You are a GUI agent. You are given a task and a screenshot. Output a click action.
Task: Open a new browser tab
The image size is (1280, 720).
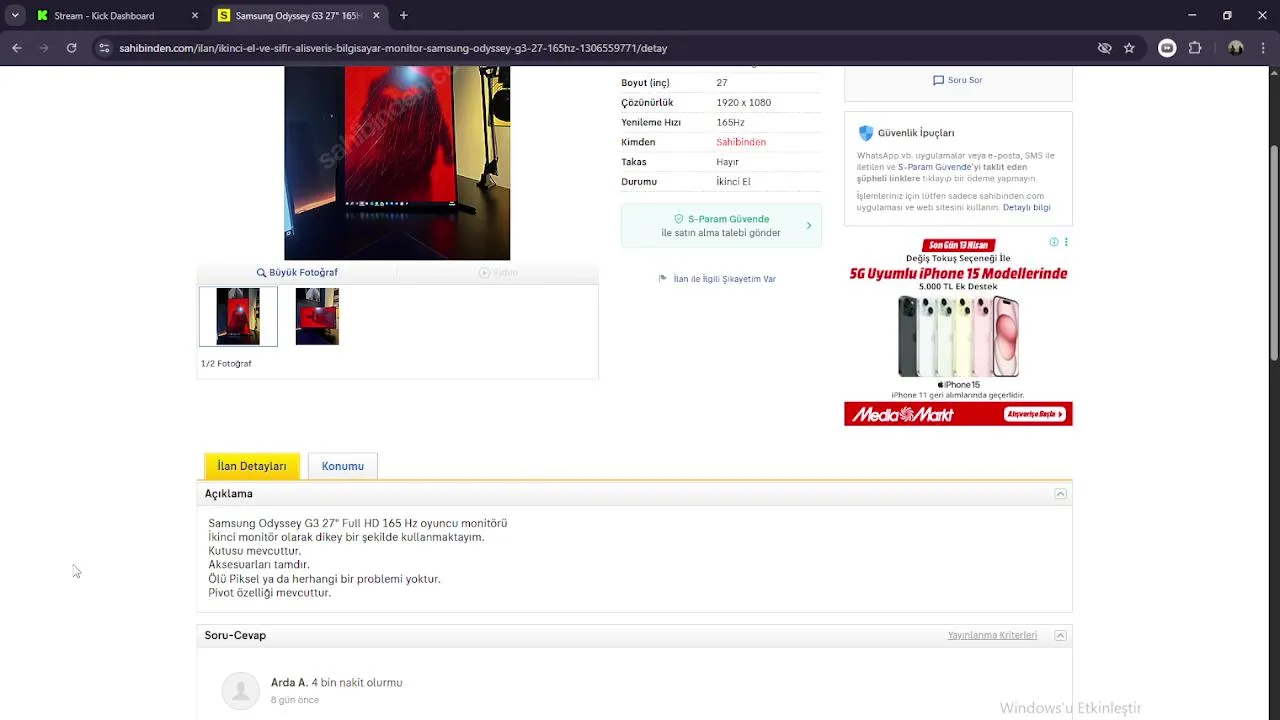[x=404, y=16]
